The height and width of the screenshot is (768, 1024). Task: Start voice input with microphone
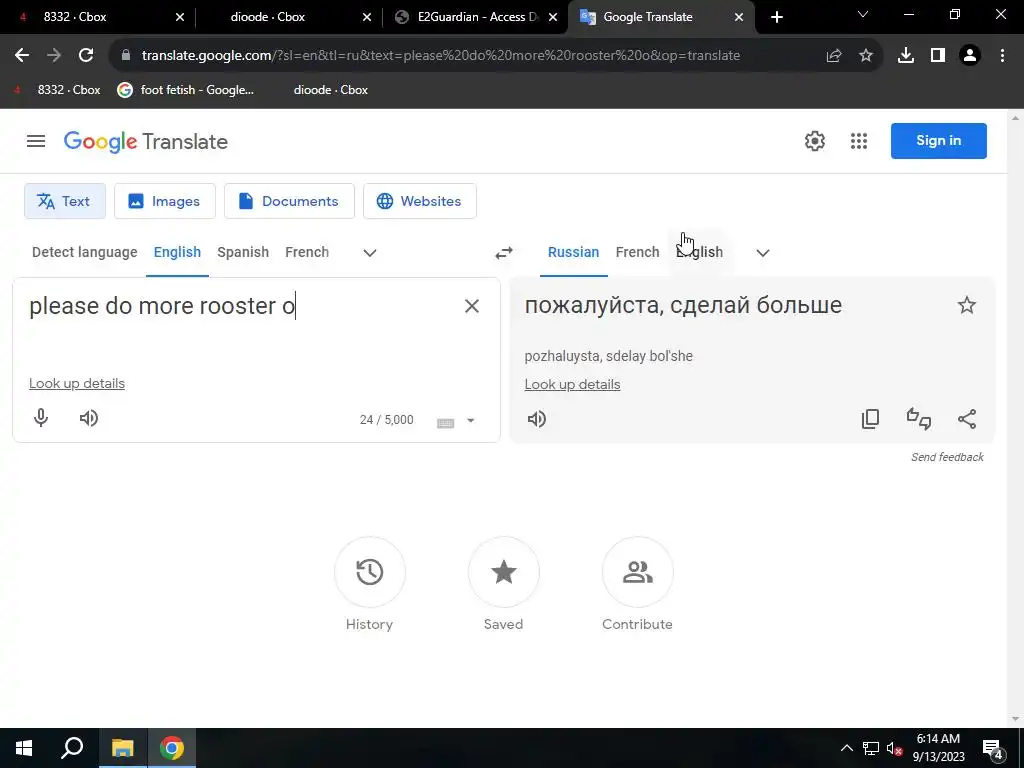40,418
